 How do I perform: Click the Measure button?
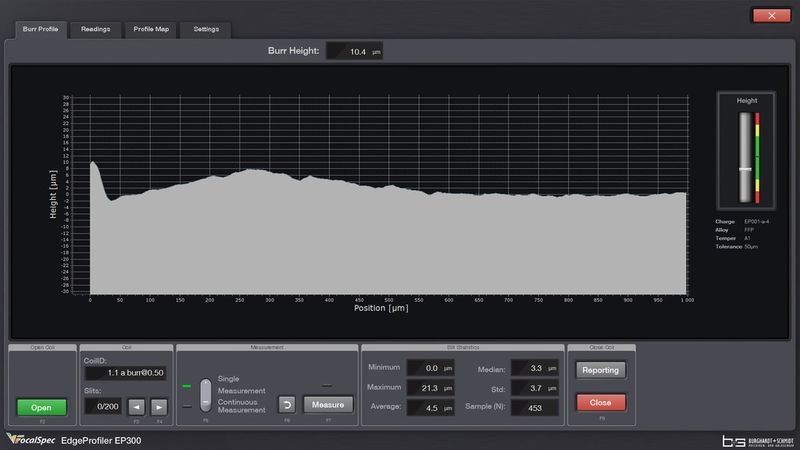(x=328, y=405)
